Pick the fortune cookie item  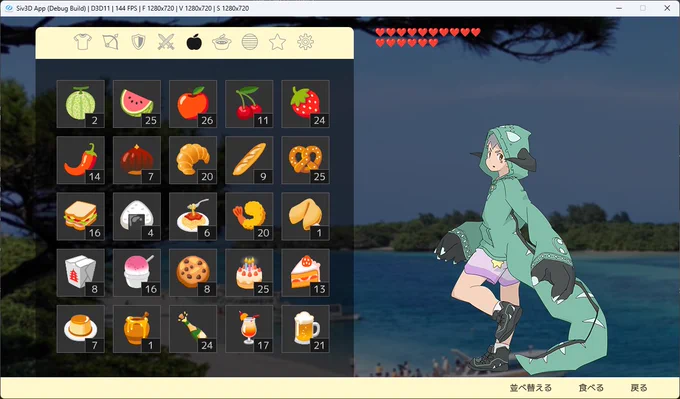pos(306,216)
